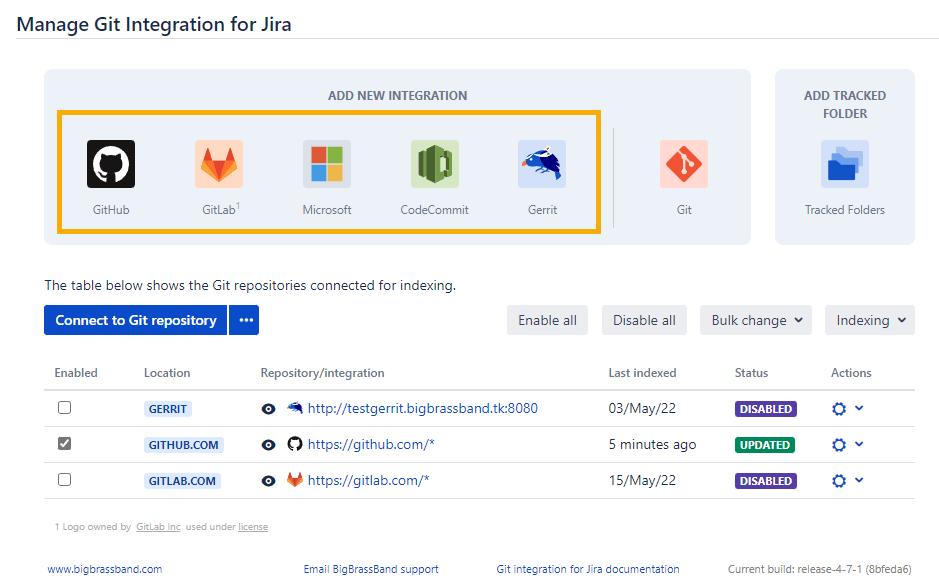Toggle the eye icon for github.com repository
This screenshot has width=939, height=588.
(x=268, y=445)
